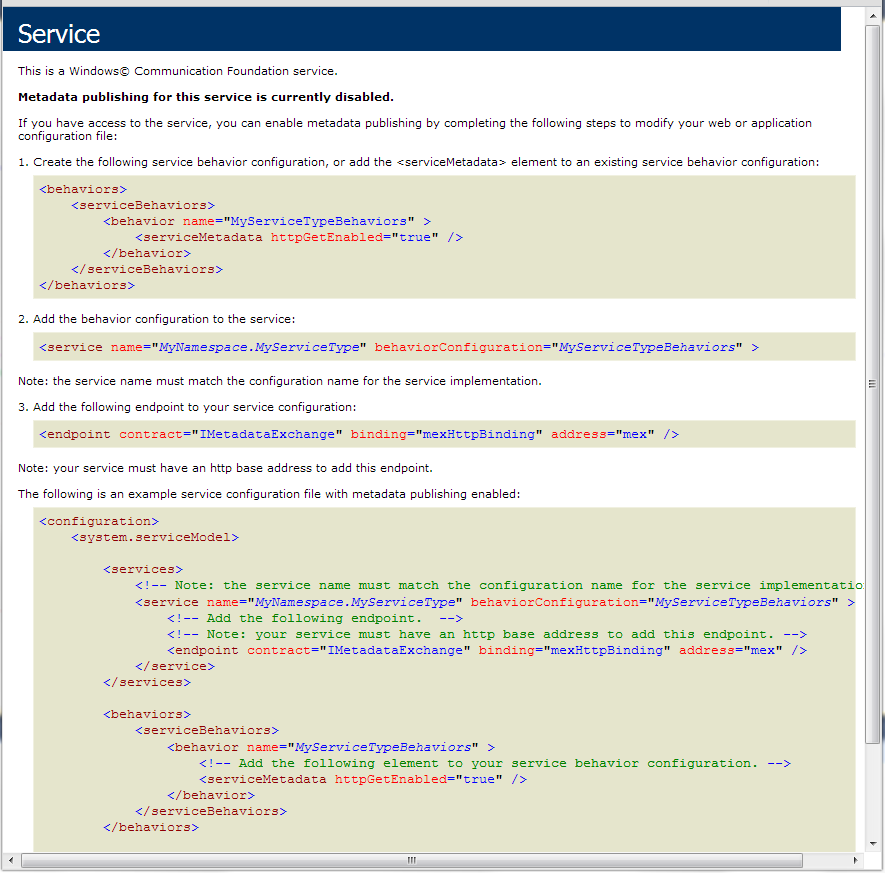Image resolution: width=885 pixels, height=873 pixels.
Task: Click the <serviceMetadata httpGetEnabled="true"> line in step 1
Action: click(x=299, y=237)
